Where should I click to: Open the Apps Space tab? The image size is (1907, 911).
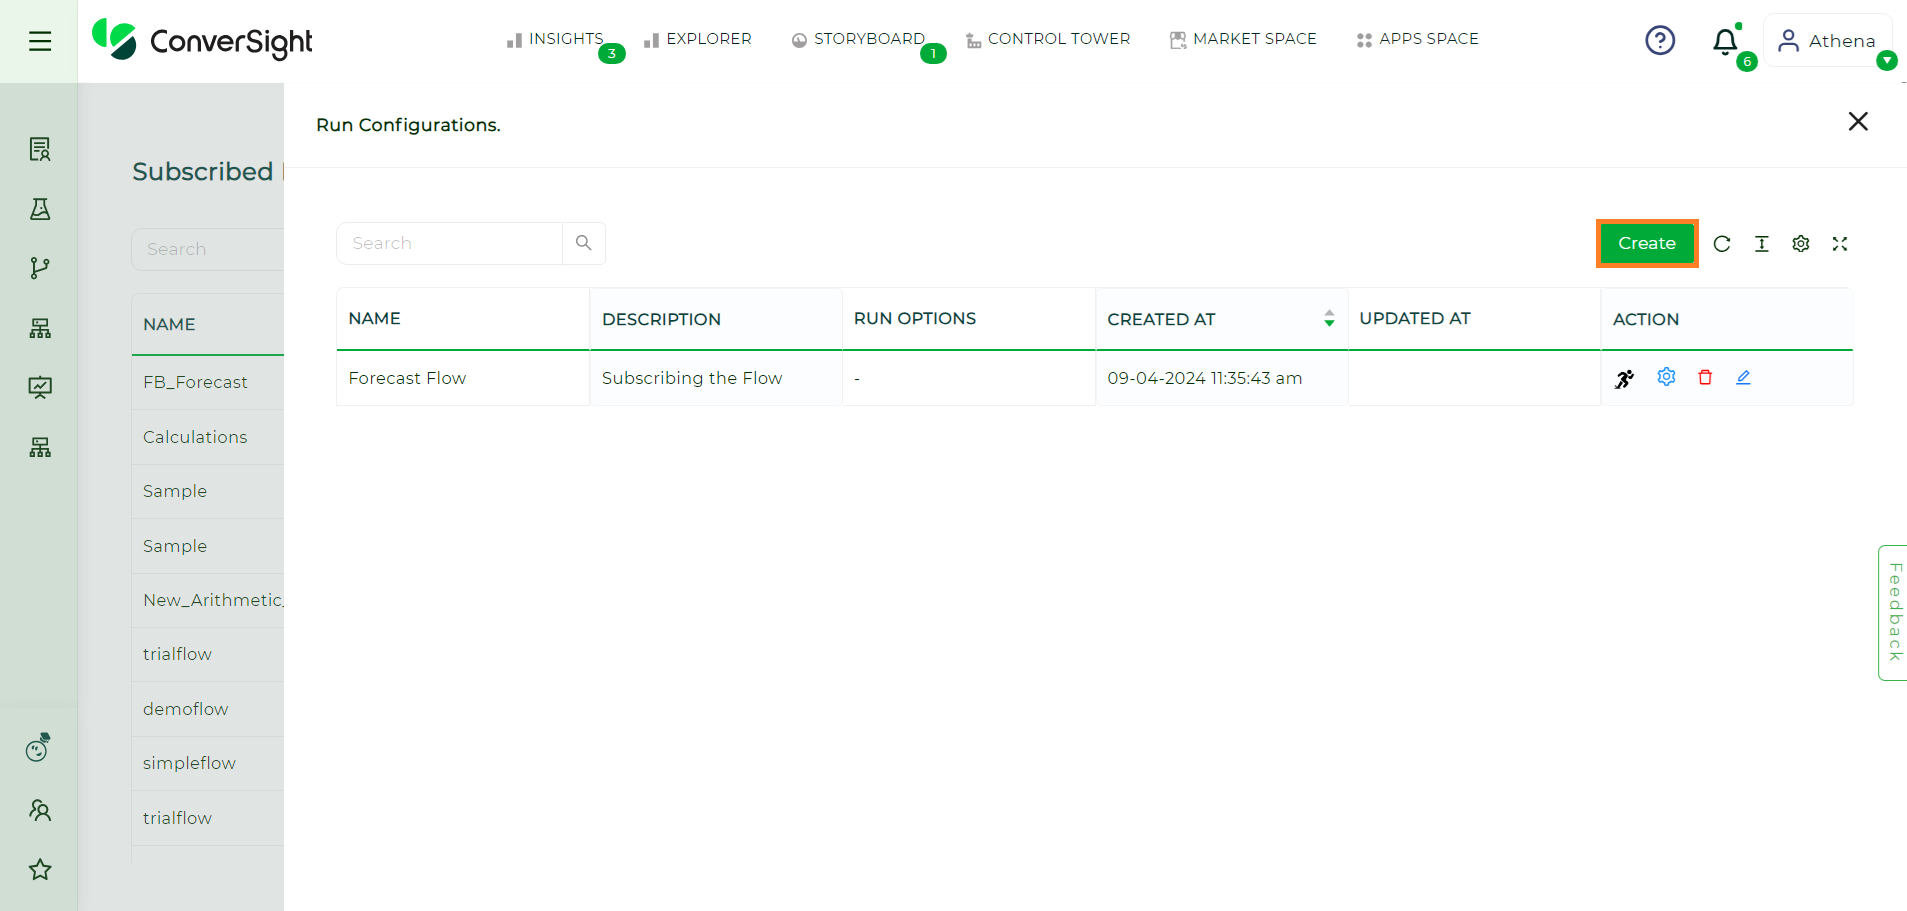tap(1417, 39)
